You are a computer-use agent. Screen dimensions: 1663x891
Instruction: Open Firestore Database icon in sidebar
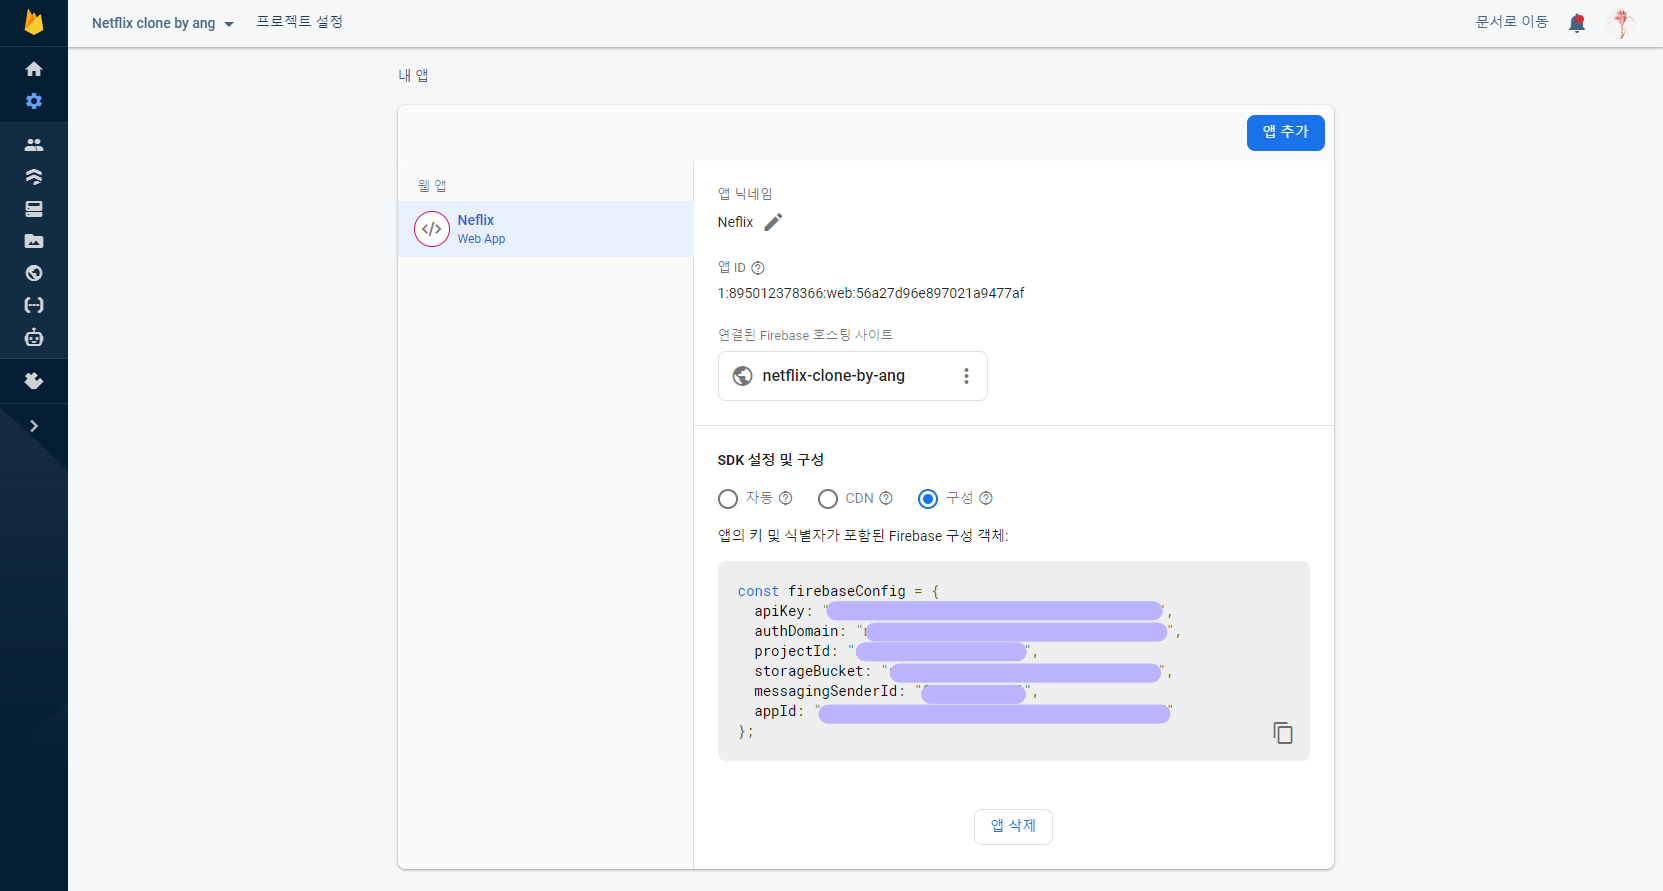(34, 177)
